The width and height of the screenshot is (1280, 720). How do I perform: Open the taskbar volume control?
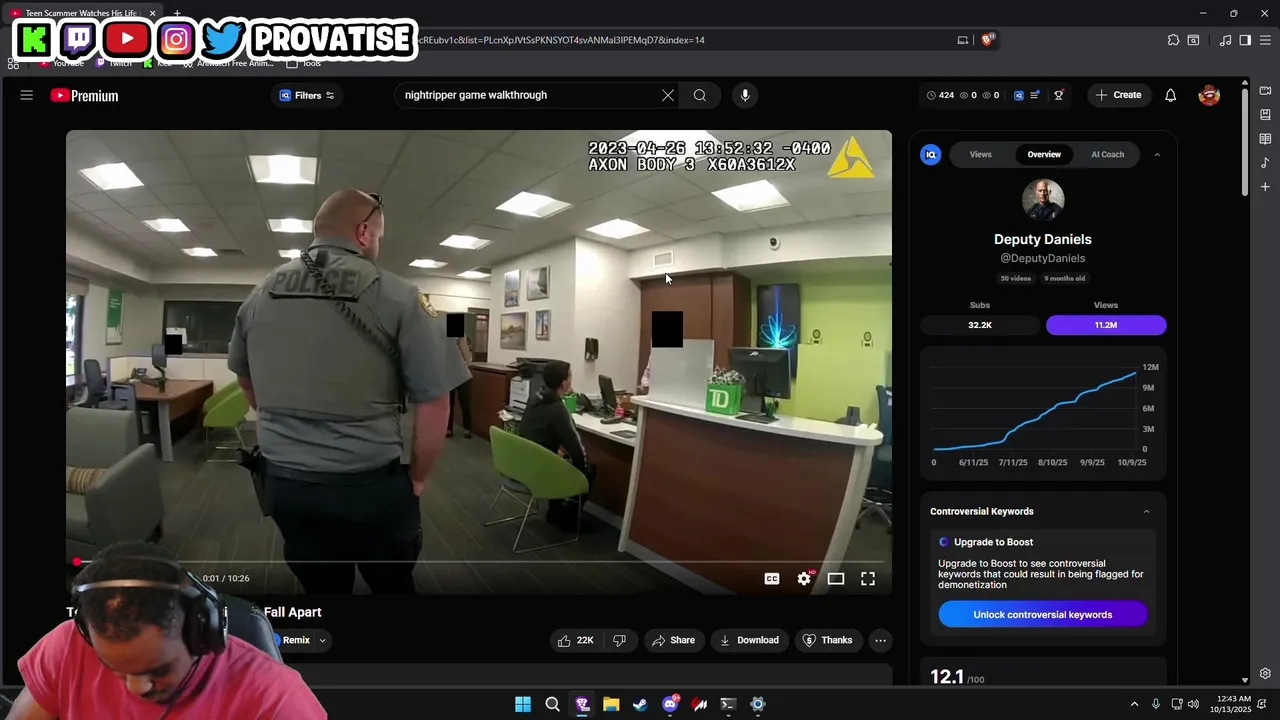1194,704
